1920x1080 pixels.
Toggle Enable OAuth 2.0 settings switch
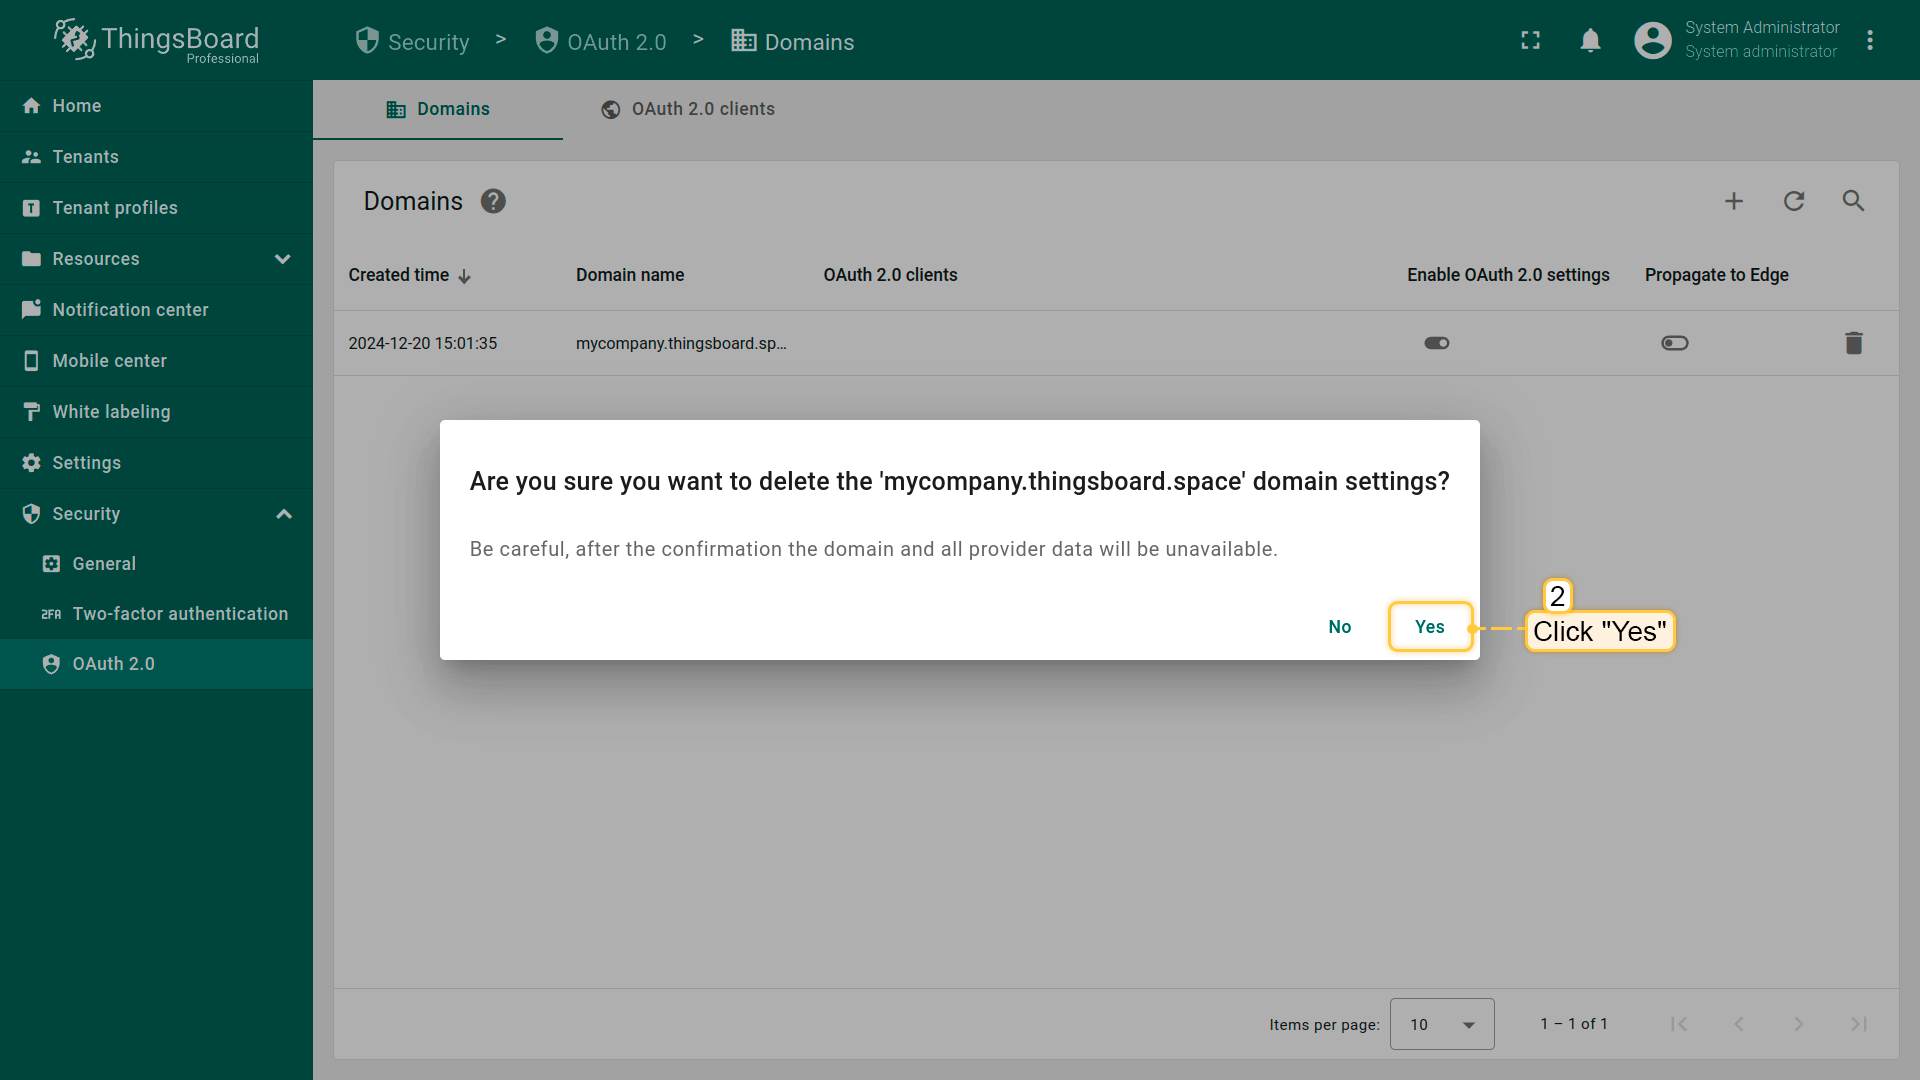point(1437,343)
